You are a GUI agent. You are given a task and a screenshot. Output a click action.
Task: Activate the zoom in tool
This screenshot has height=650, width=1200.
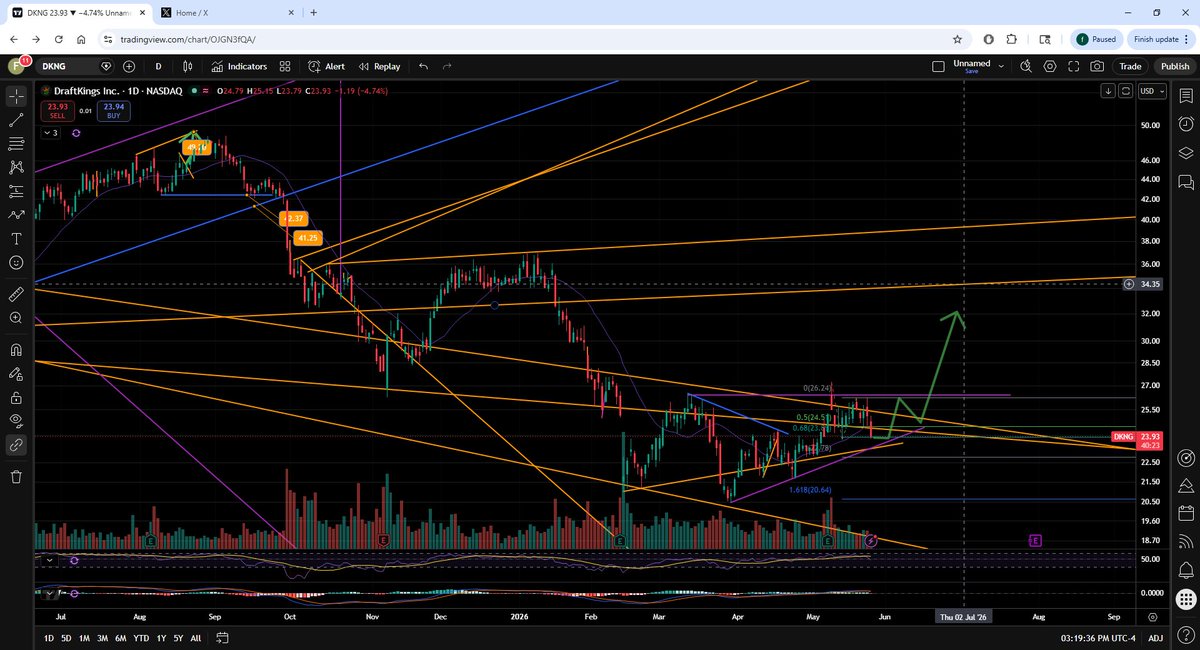[16, 318]
